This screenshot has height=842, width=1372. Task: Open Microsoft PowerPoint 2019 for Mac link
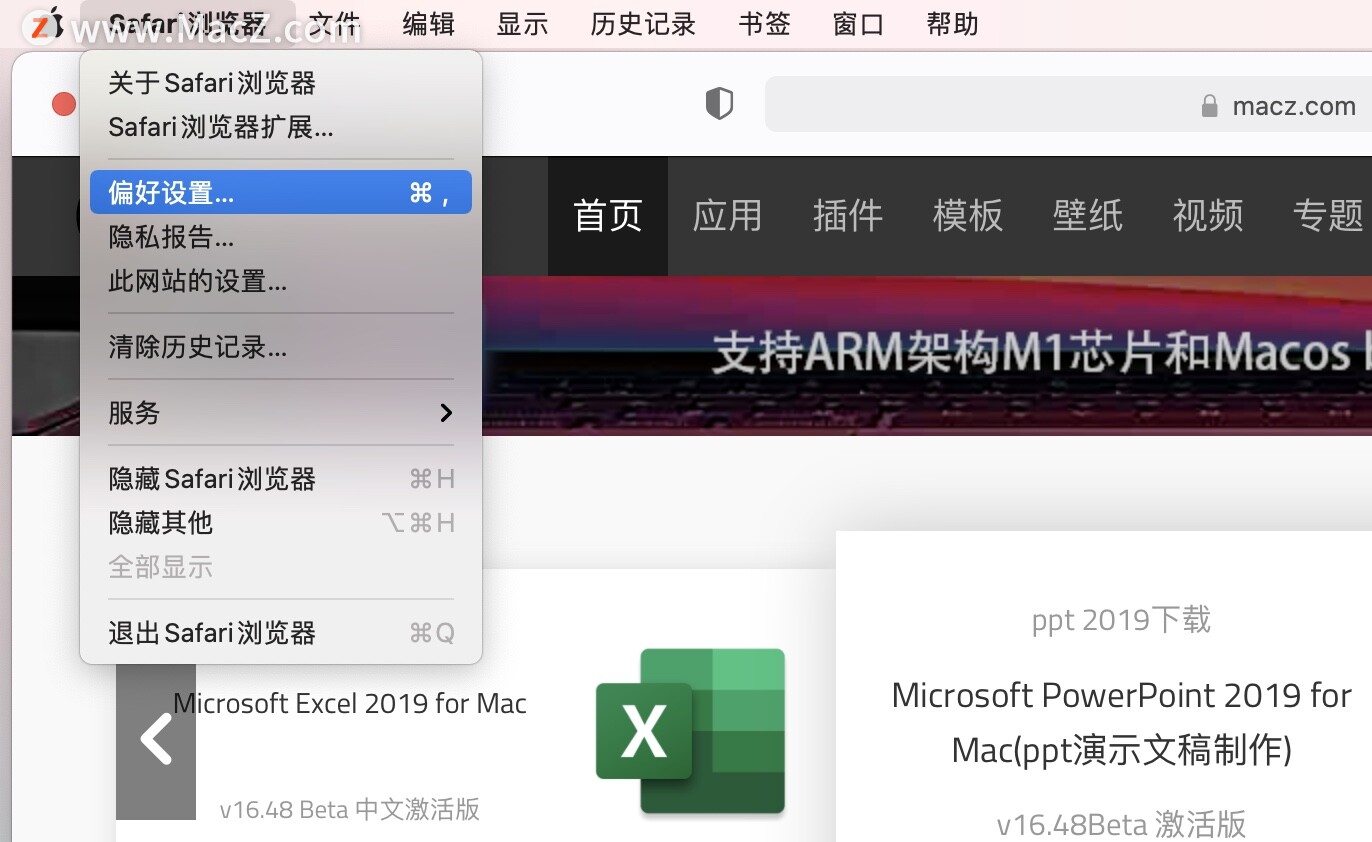1121,721
